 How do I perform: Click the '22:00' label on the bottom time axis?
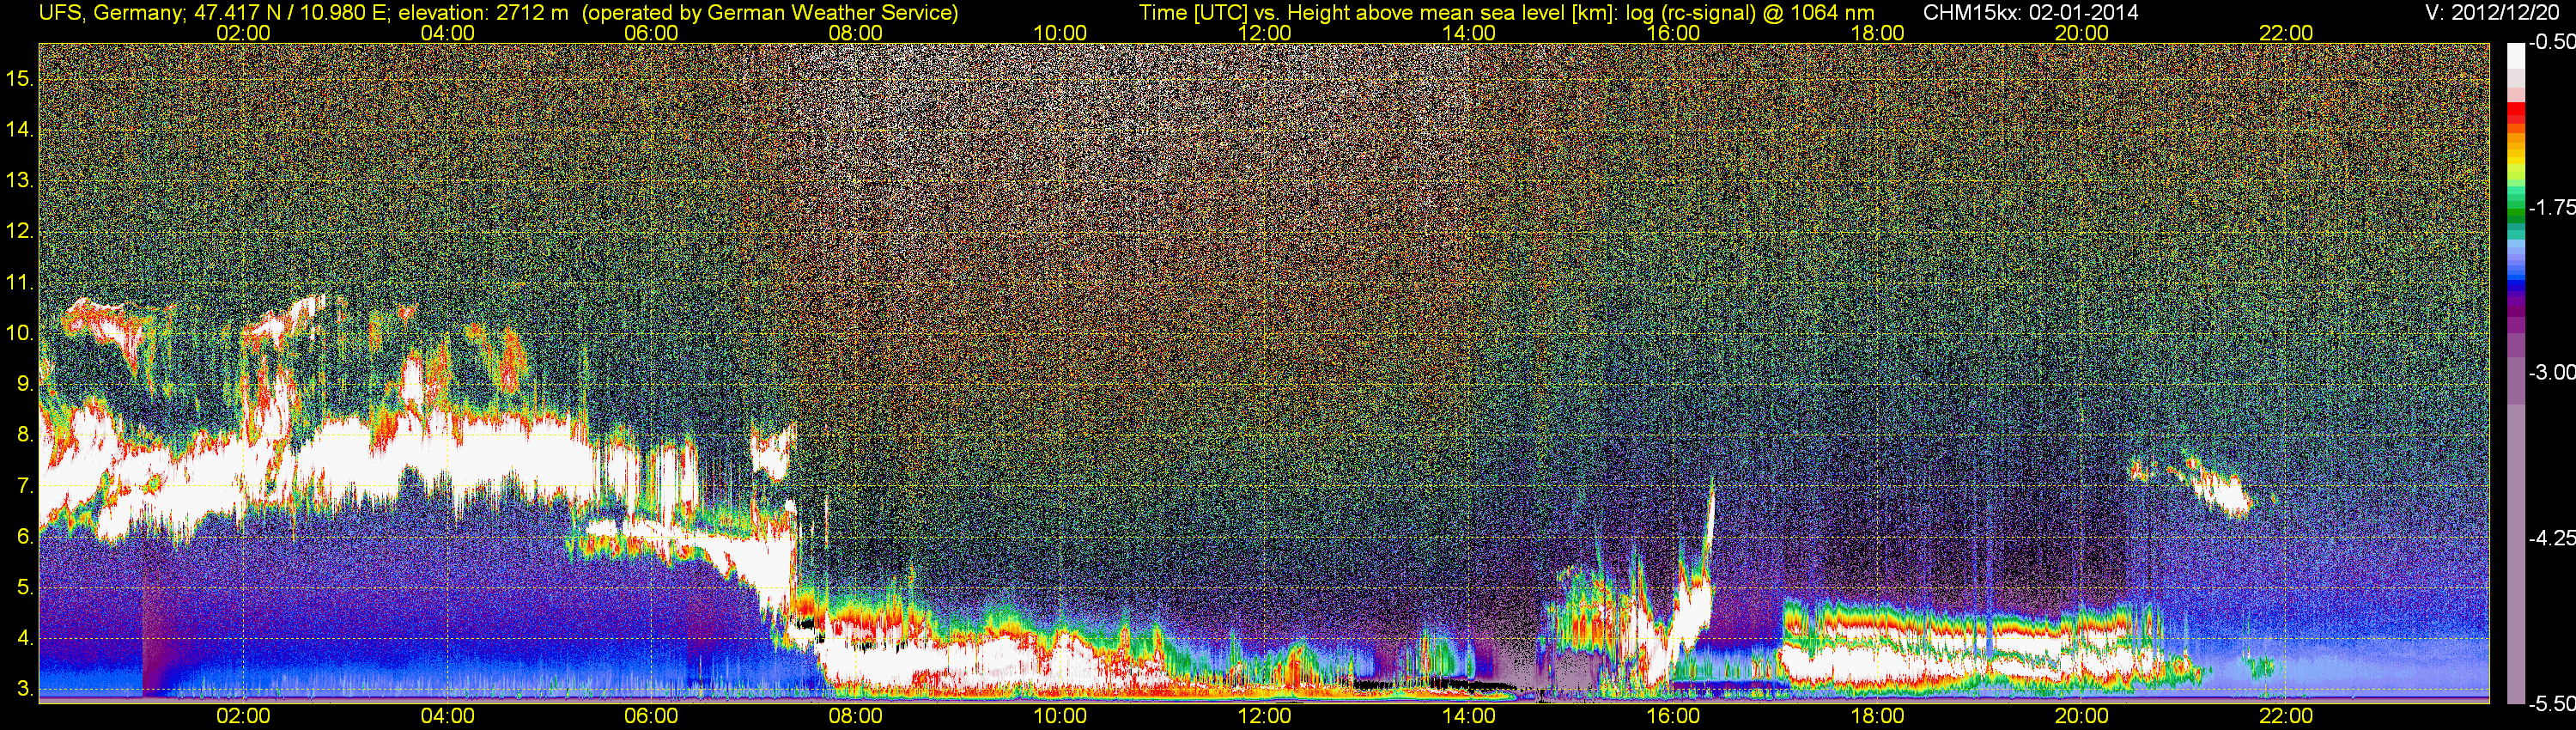pos(2286,716)
